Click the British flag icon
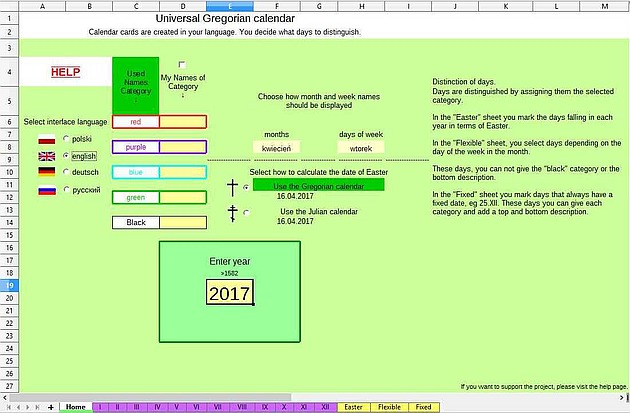Viewport: 630px width, 413px height. pos(45,156)
